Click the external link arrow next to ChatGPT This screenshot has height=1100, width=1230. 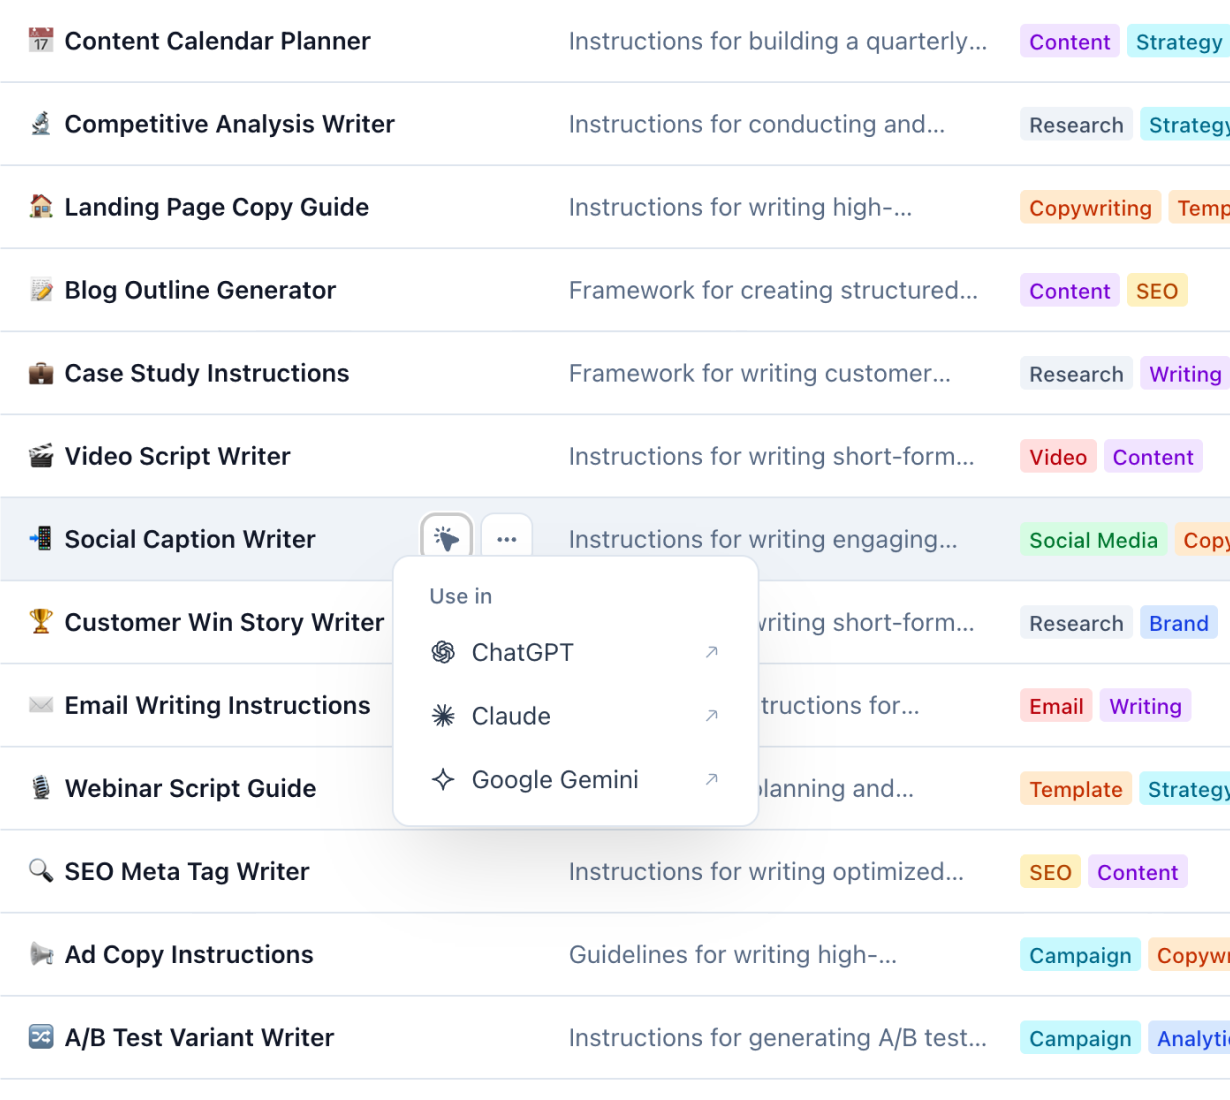click(x=711, y=652)
